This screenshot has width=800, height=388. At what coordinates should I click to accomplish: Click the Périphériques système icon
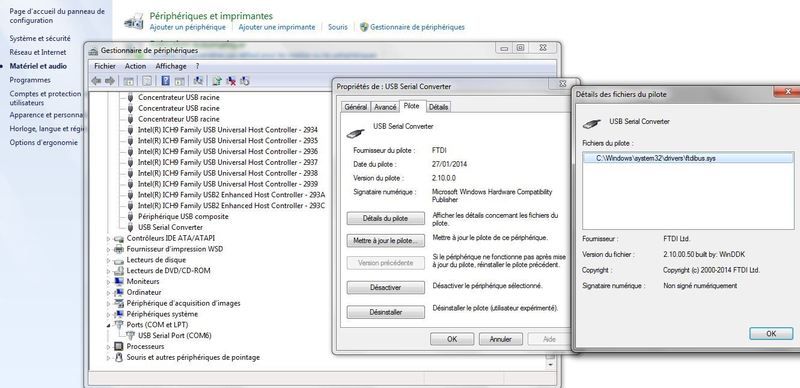click(x=119, y=314)
